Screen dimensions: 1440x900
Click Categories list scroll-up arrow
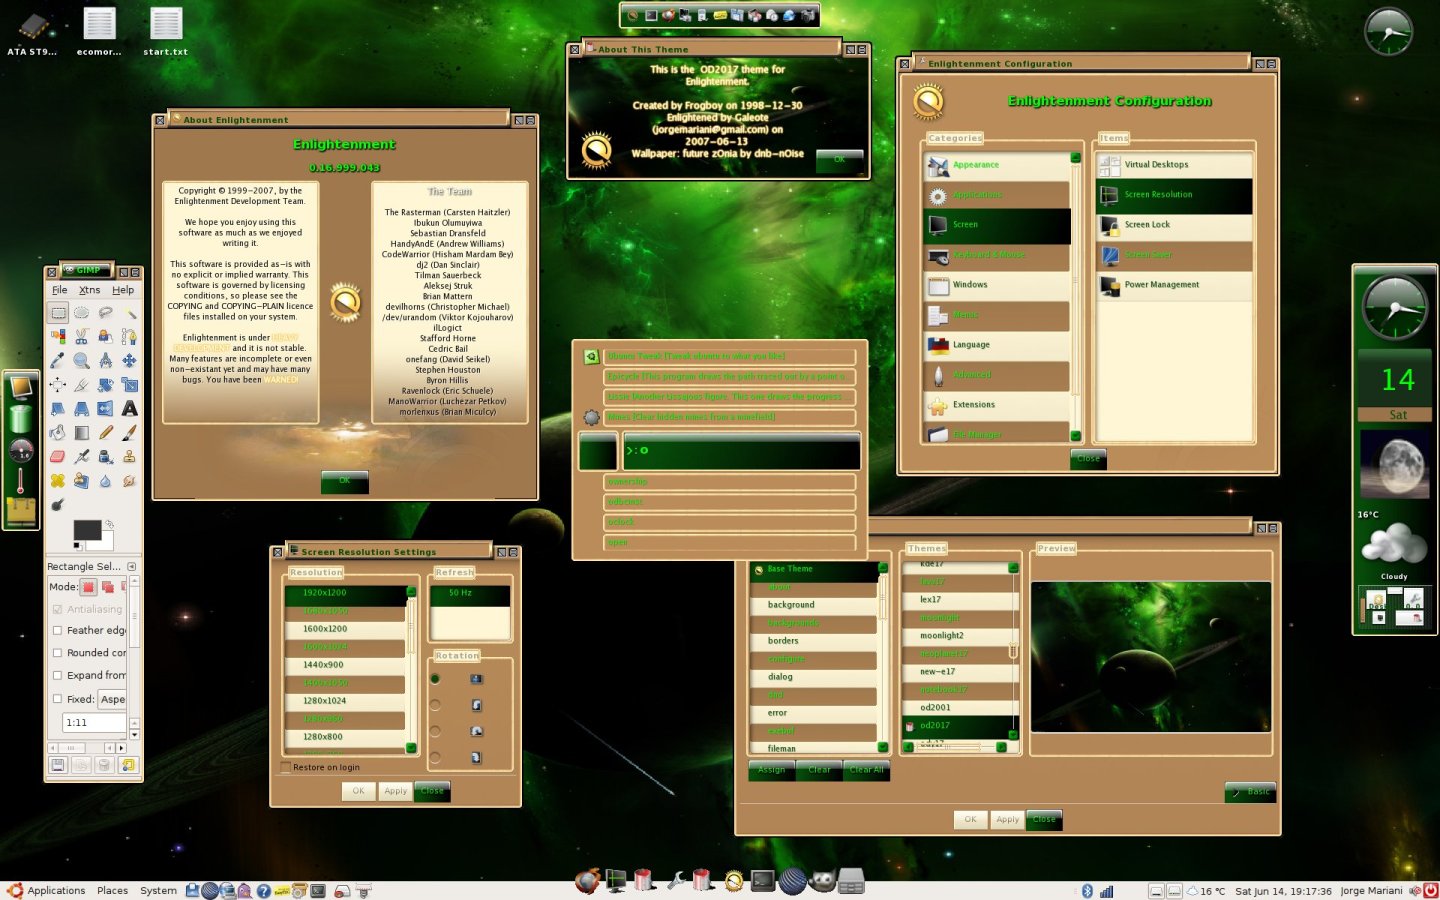click(x=1076, y=157)
